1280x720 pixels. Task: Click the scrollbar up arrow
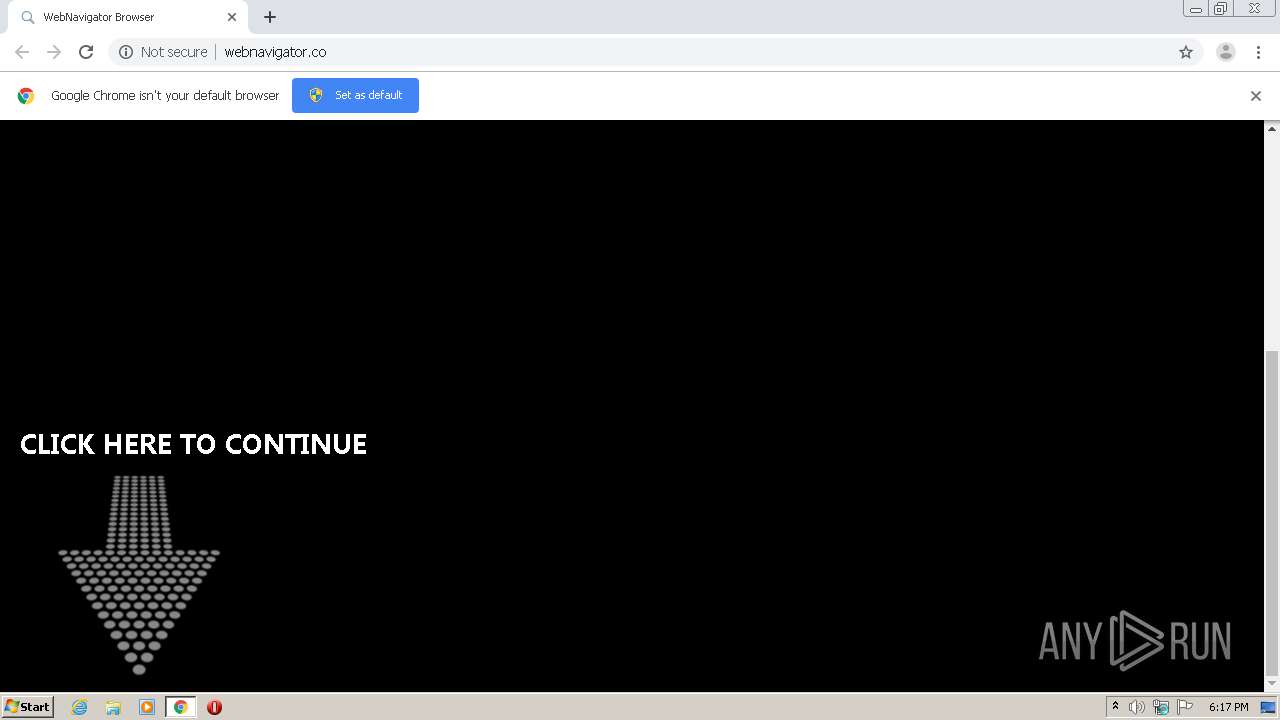(x=1272, y=128)
